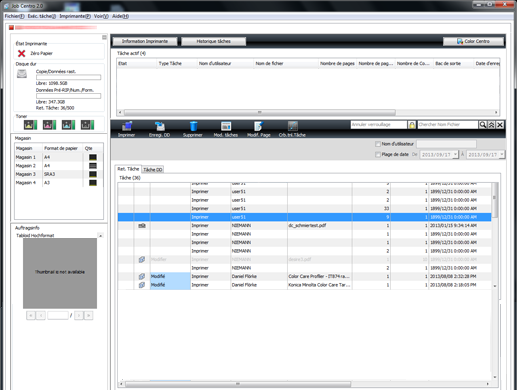
Task: Click the X icon to clear search
Action: click(500, 125)
